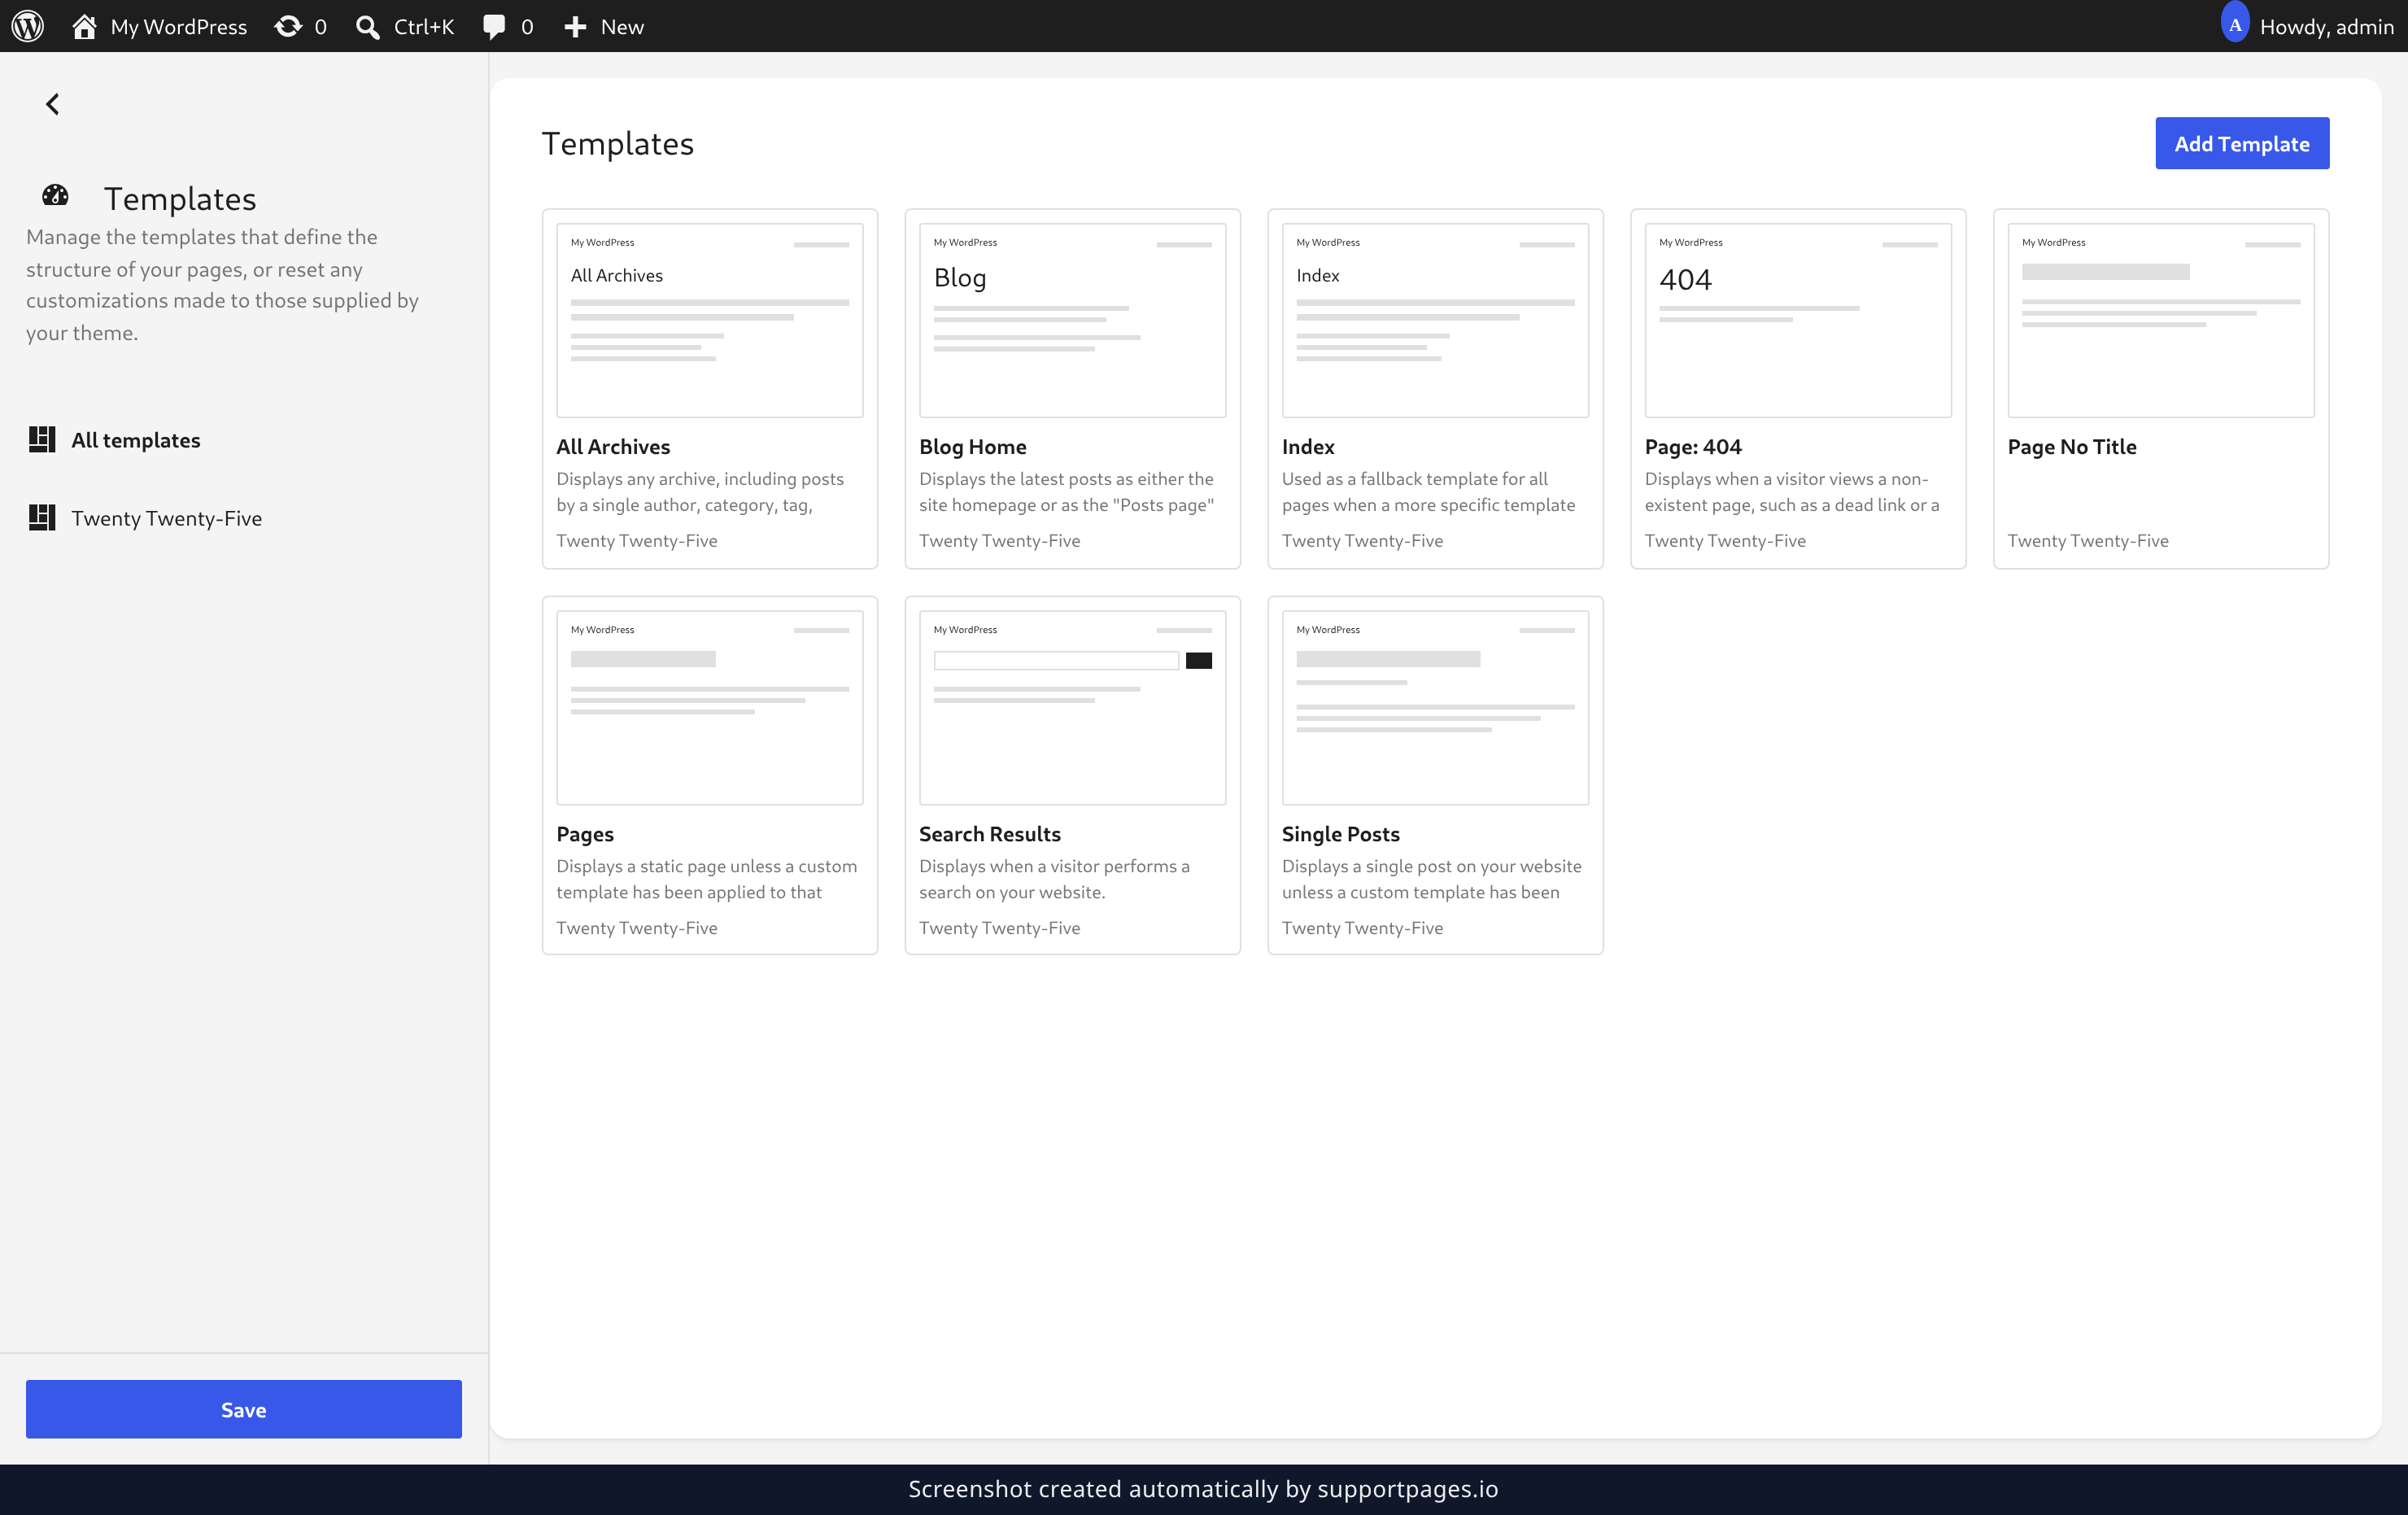Click the Blog Home title text
Viewport: 2408px width, 1515px height.
973,446
